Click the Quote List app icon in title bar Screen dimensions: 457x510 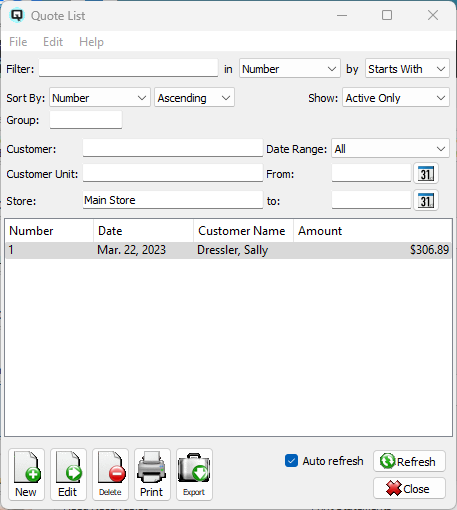coord(17,15)
